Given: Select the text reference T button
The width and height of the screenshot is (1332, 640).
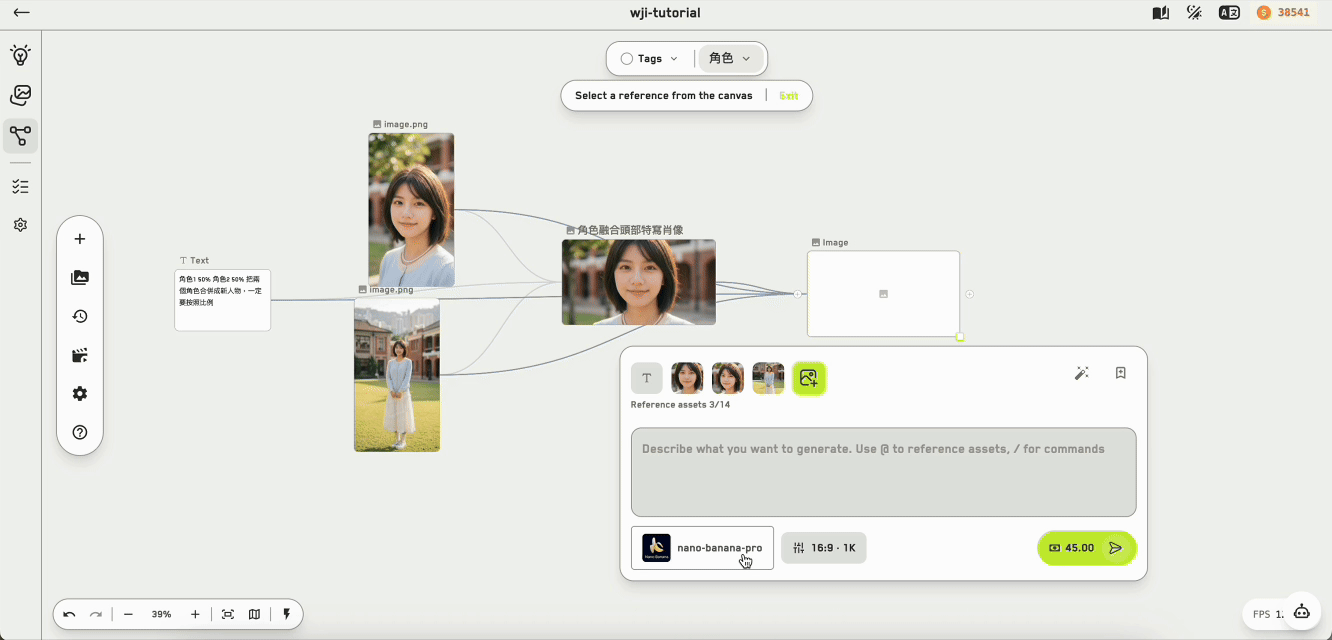Looking at the screenshot, I should (x=647, y=378).
